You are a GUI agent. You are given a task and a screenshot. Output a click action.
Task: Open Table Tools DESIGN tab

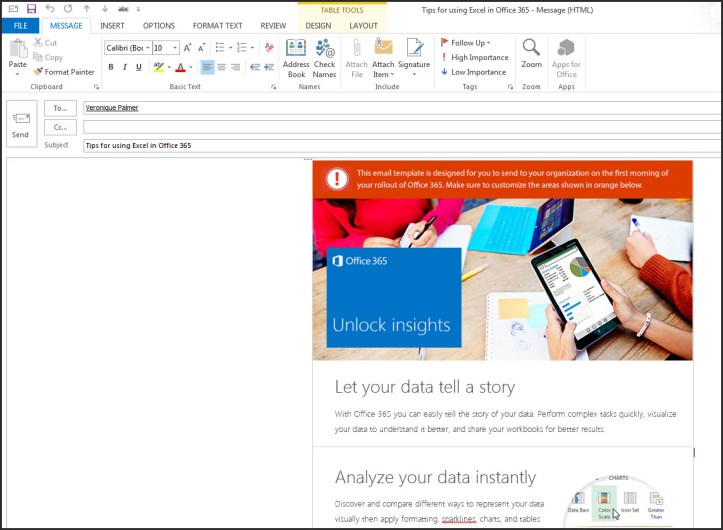pos(318,26)
